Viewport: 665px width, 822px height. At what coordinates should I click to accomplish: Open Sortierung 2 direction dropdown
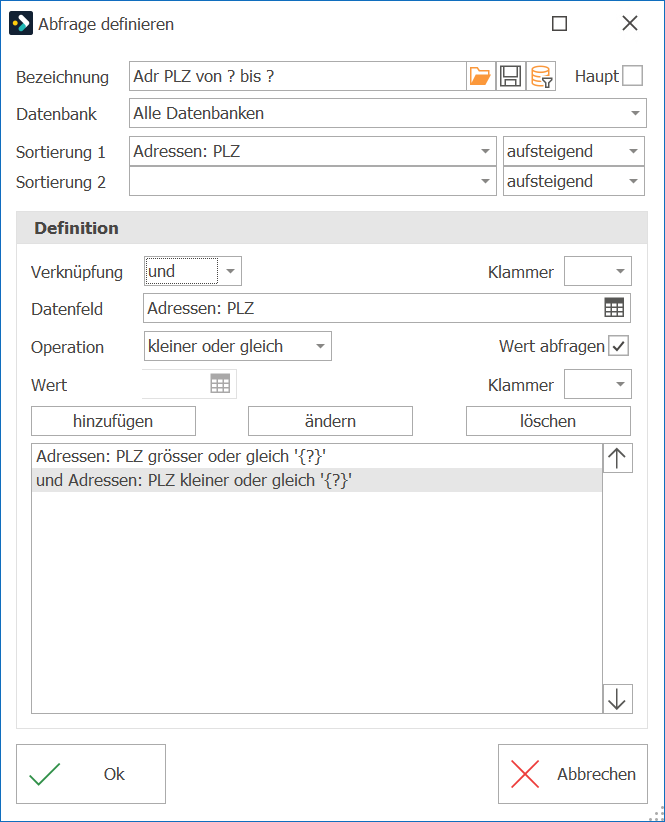[633, 181]
